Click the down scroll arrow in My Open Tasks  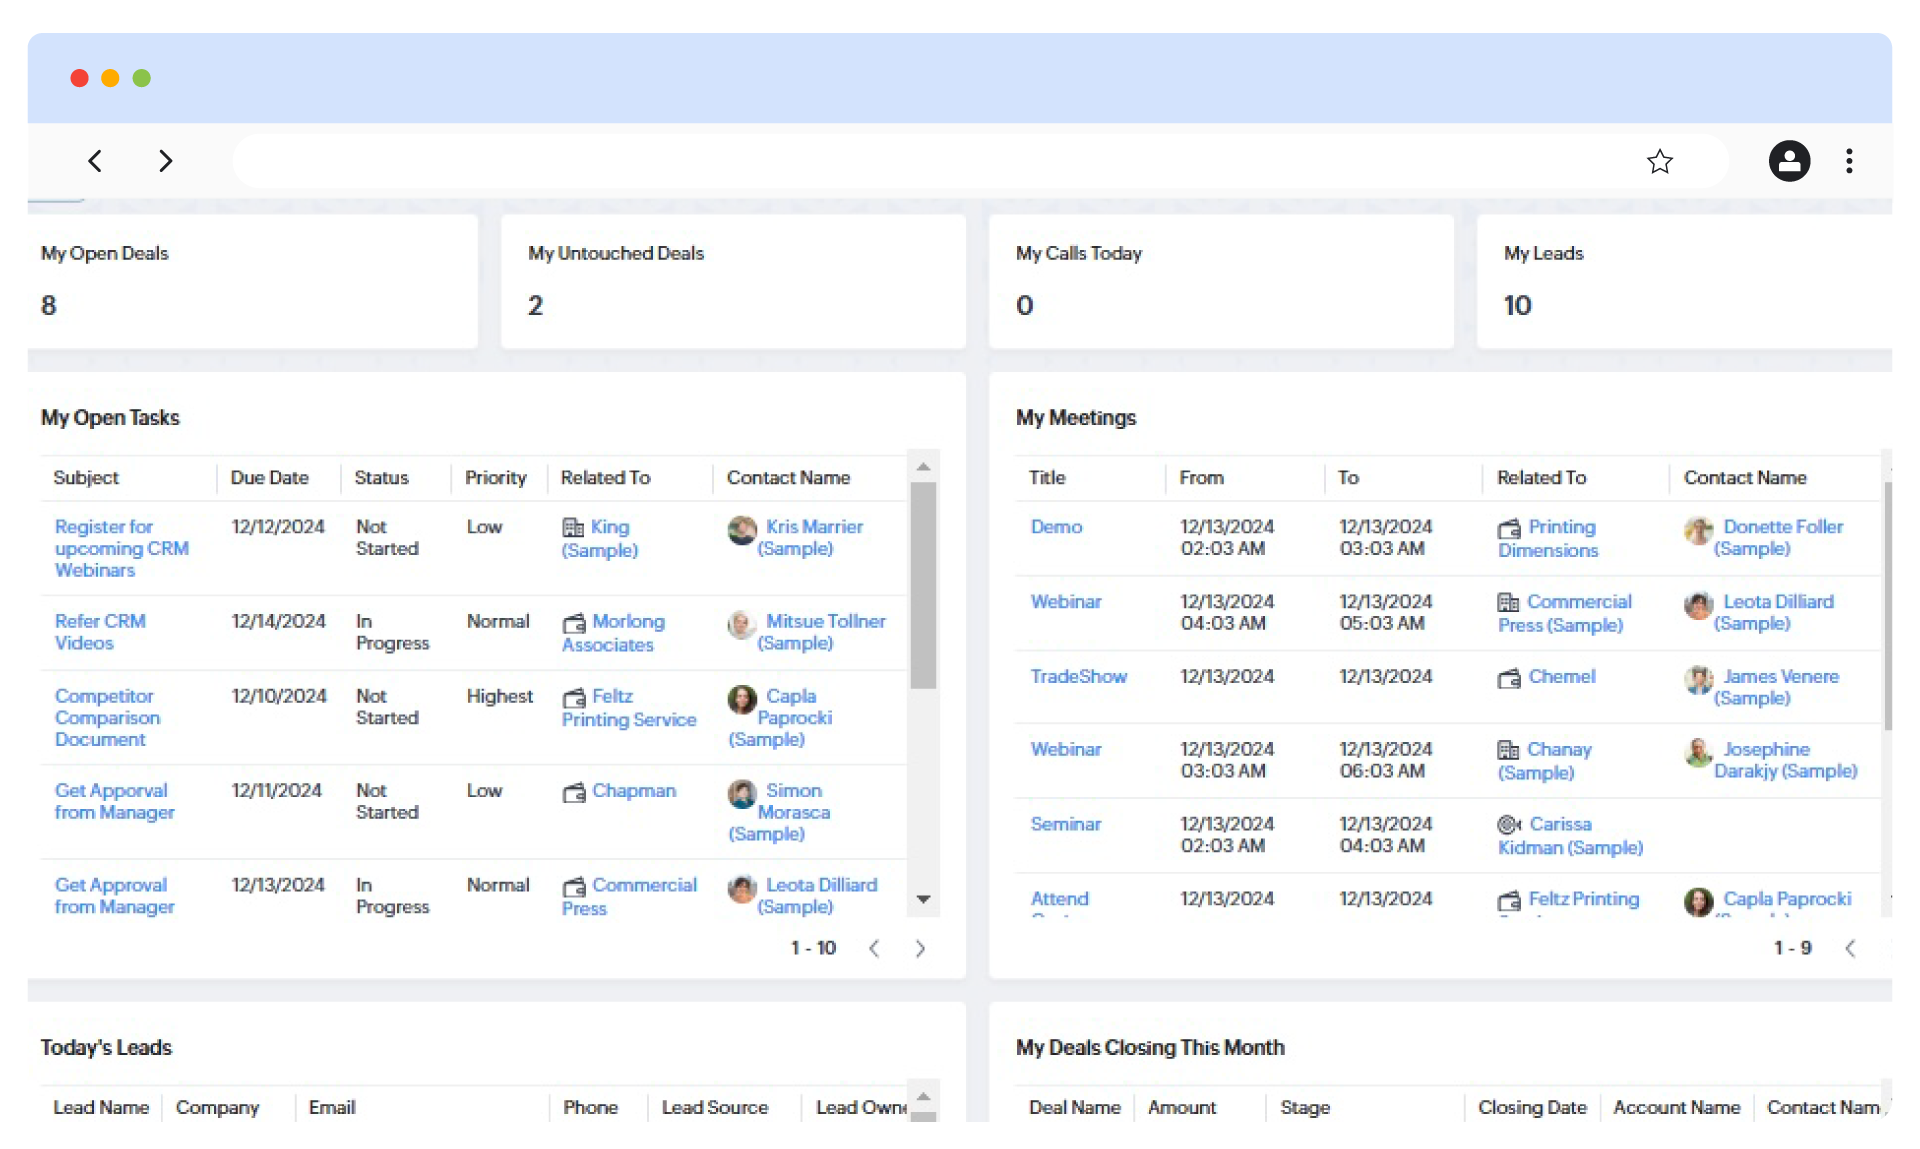click(x=923, y=899)
